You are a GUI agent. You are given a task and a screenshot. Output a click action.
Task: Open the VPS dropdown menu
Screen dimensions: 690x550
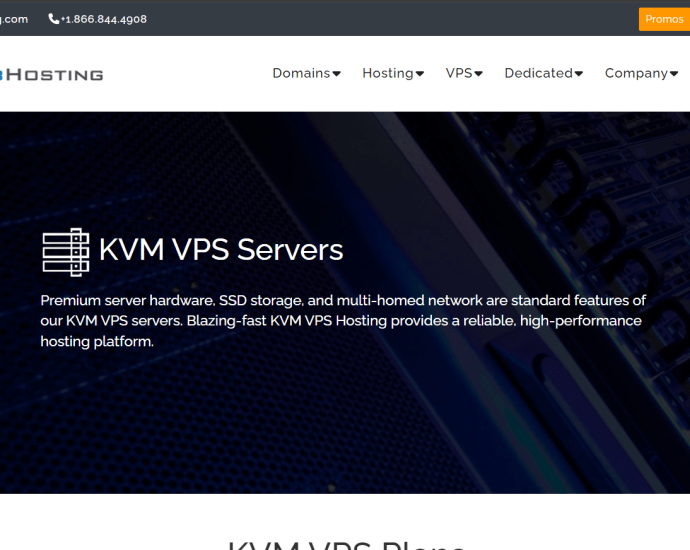tap(464, 73)
